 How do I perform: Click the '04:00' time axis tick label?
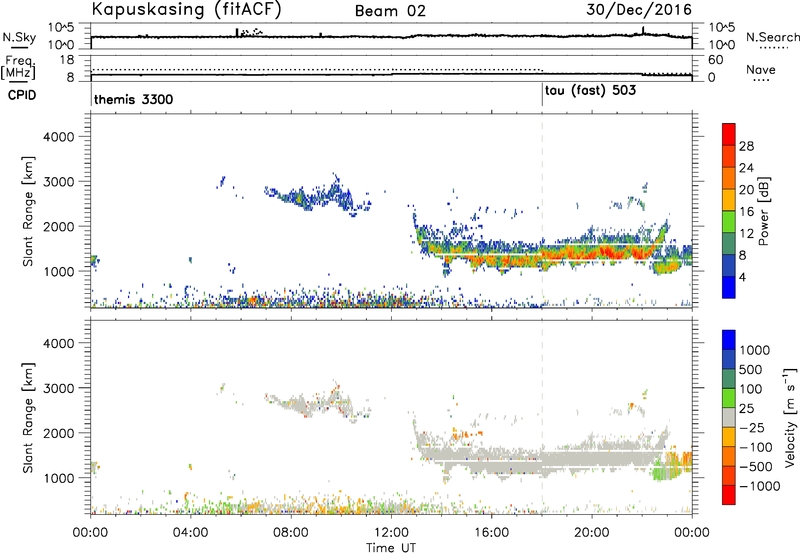(x=191, y=533)
